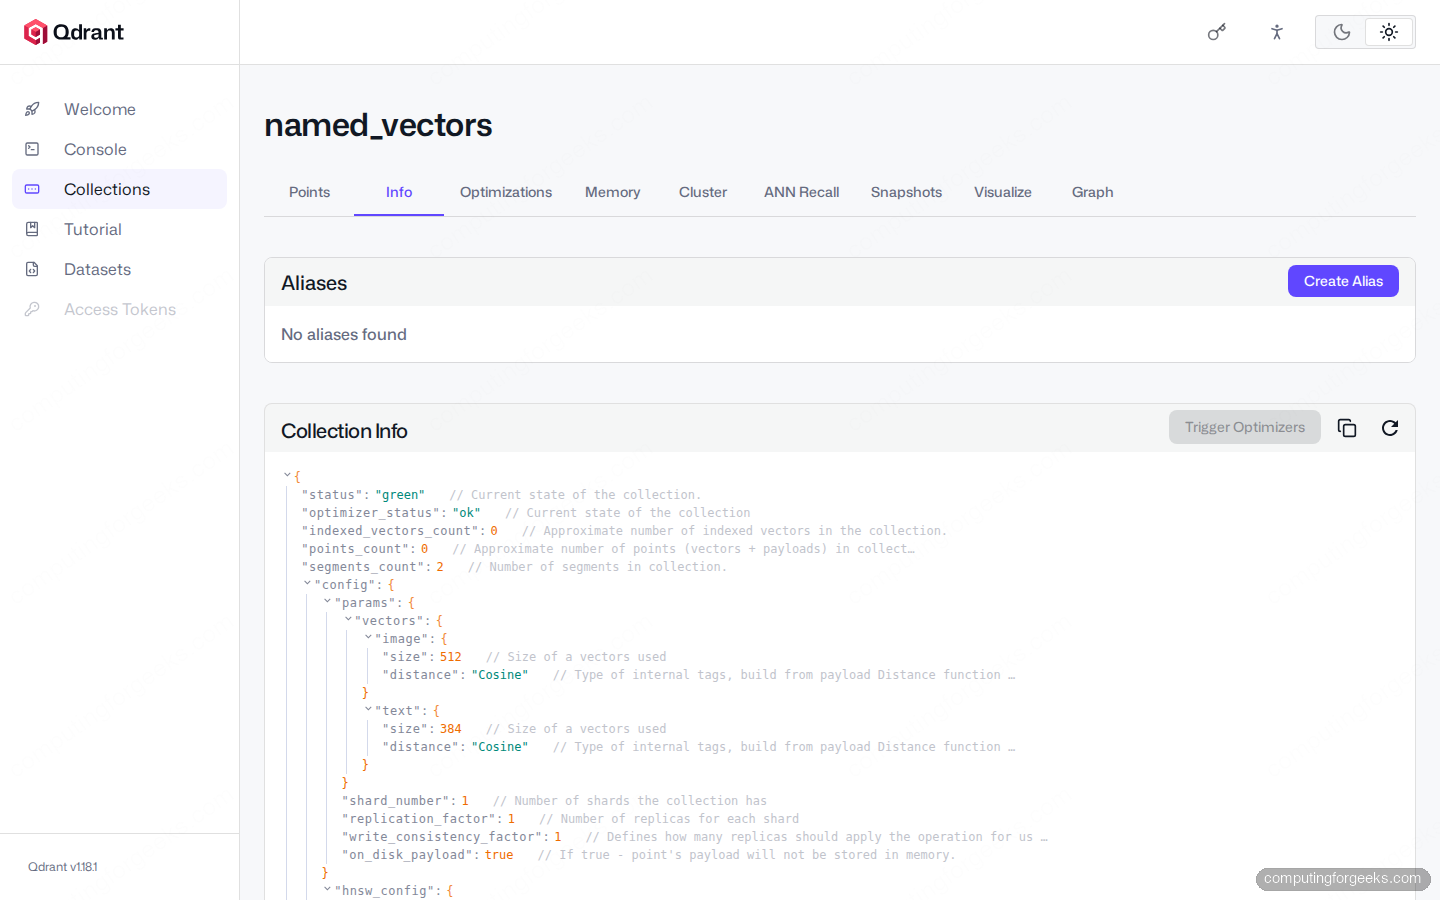The height and width of the screenshot is (900, 1440).
Task: Click the Trigger Optimizers button
Action: click(1245, 427)
